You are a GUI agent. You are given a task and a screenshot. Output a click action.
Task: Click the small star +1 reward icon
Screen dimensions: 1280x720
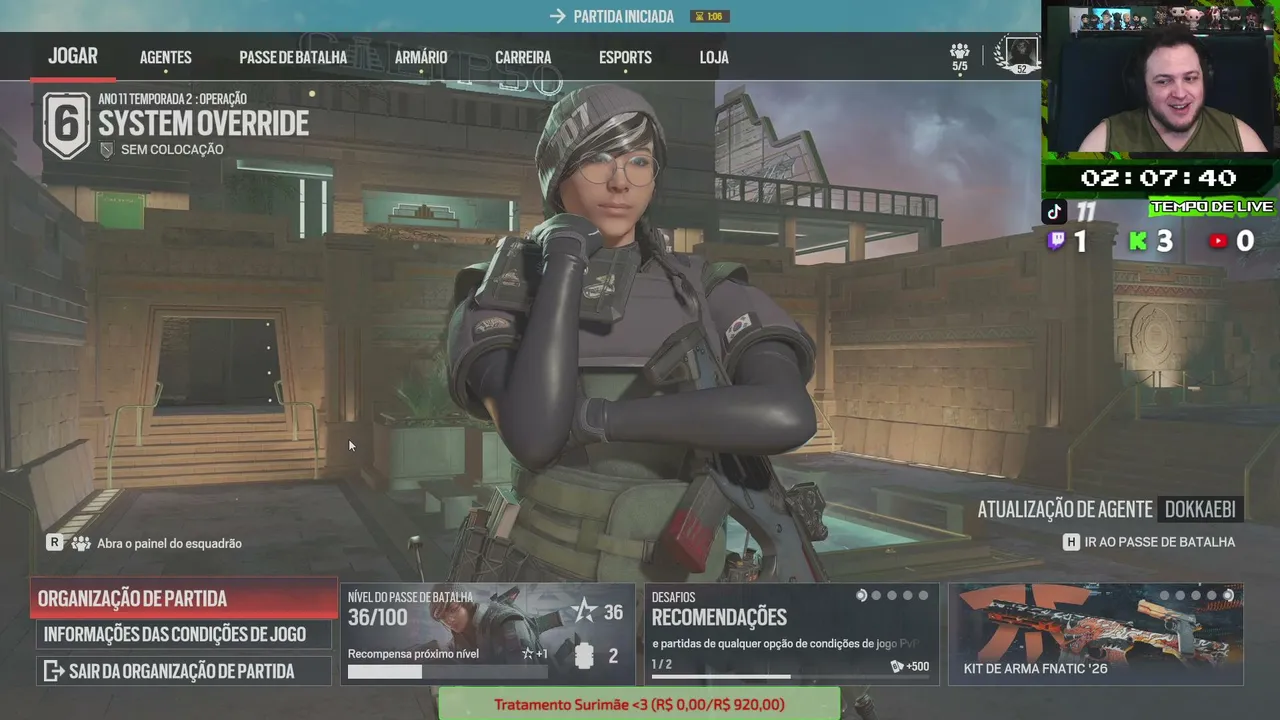tap(528, 654)
